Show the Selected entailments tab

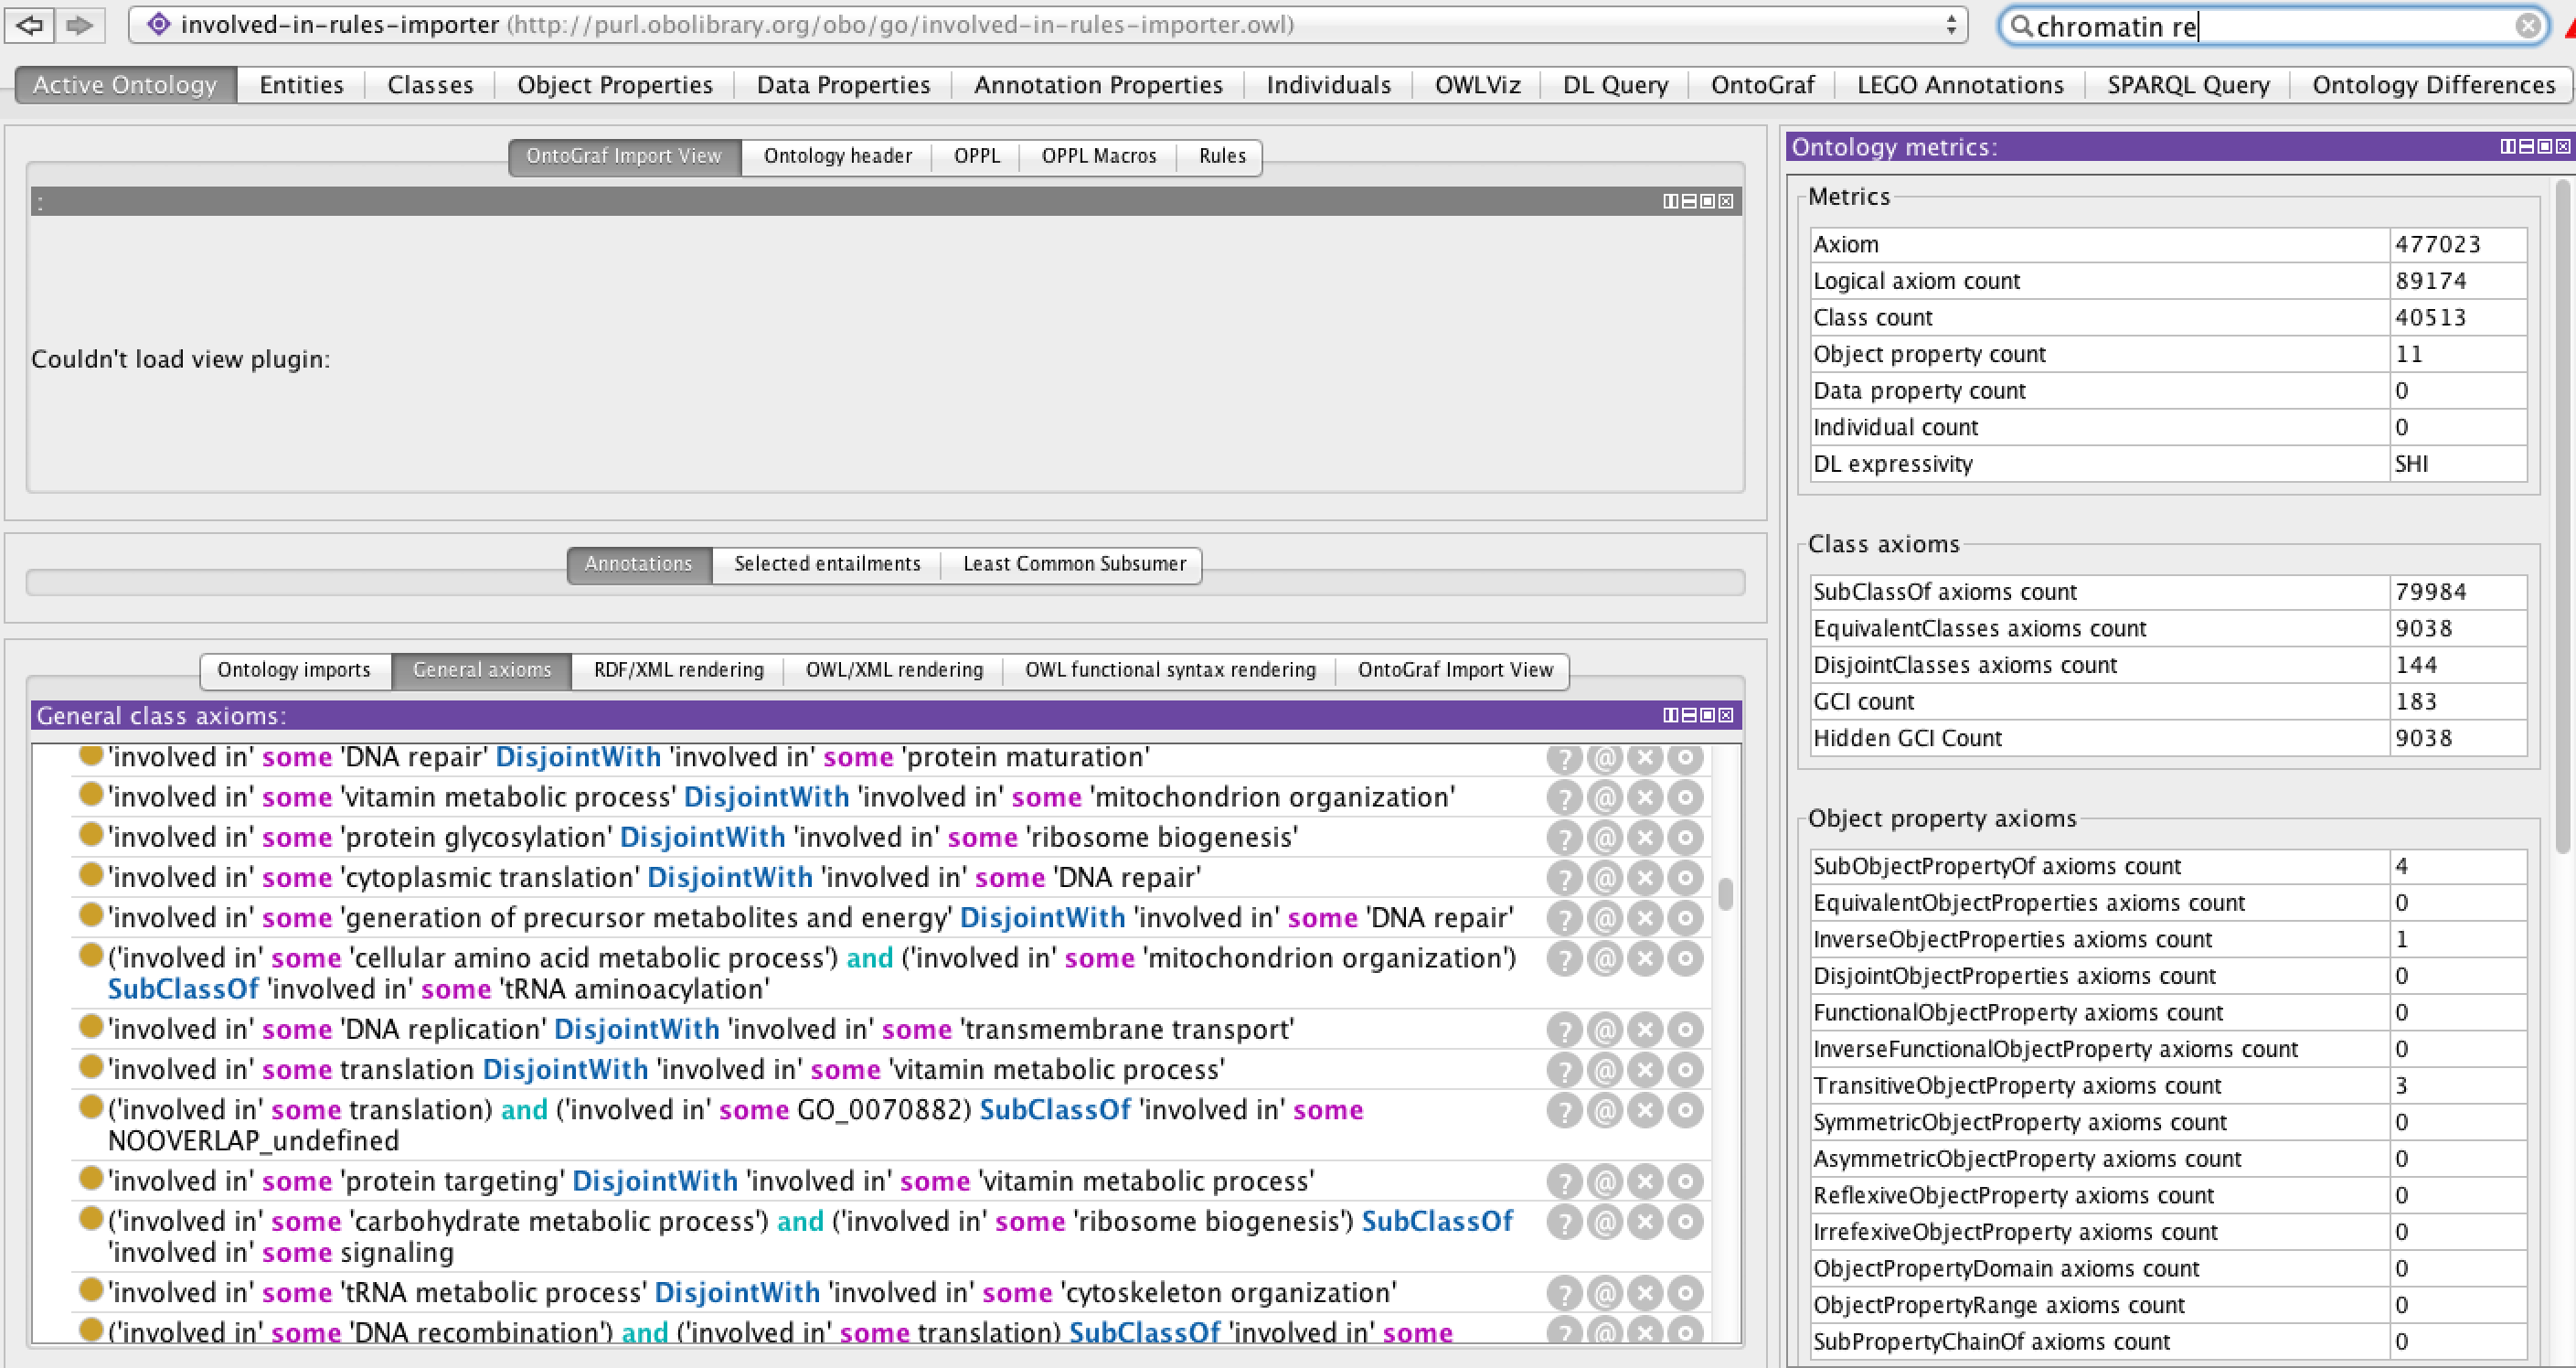point(827,564)
